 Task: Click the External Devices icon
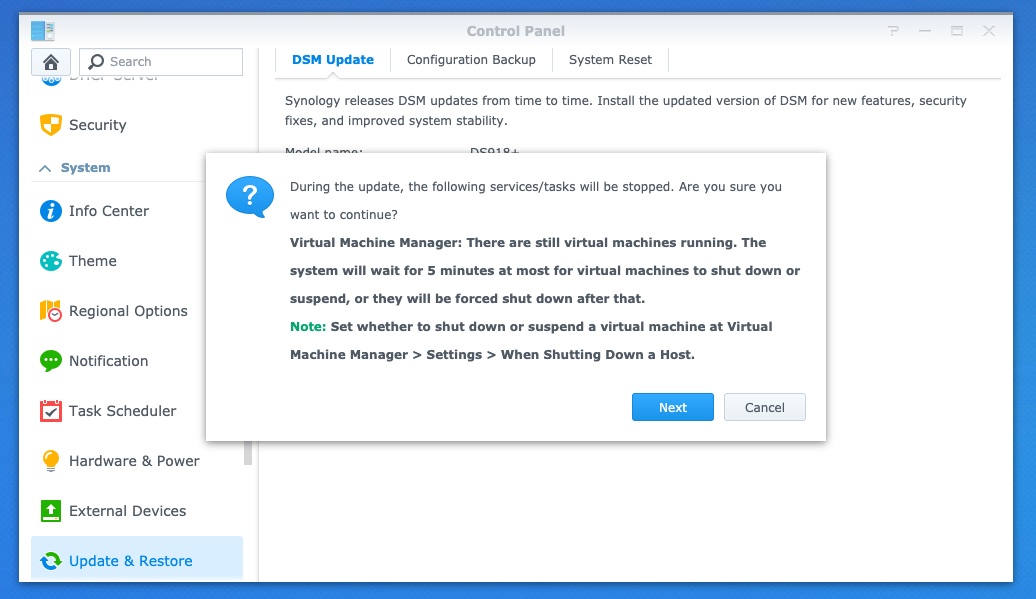point(51,511)
